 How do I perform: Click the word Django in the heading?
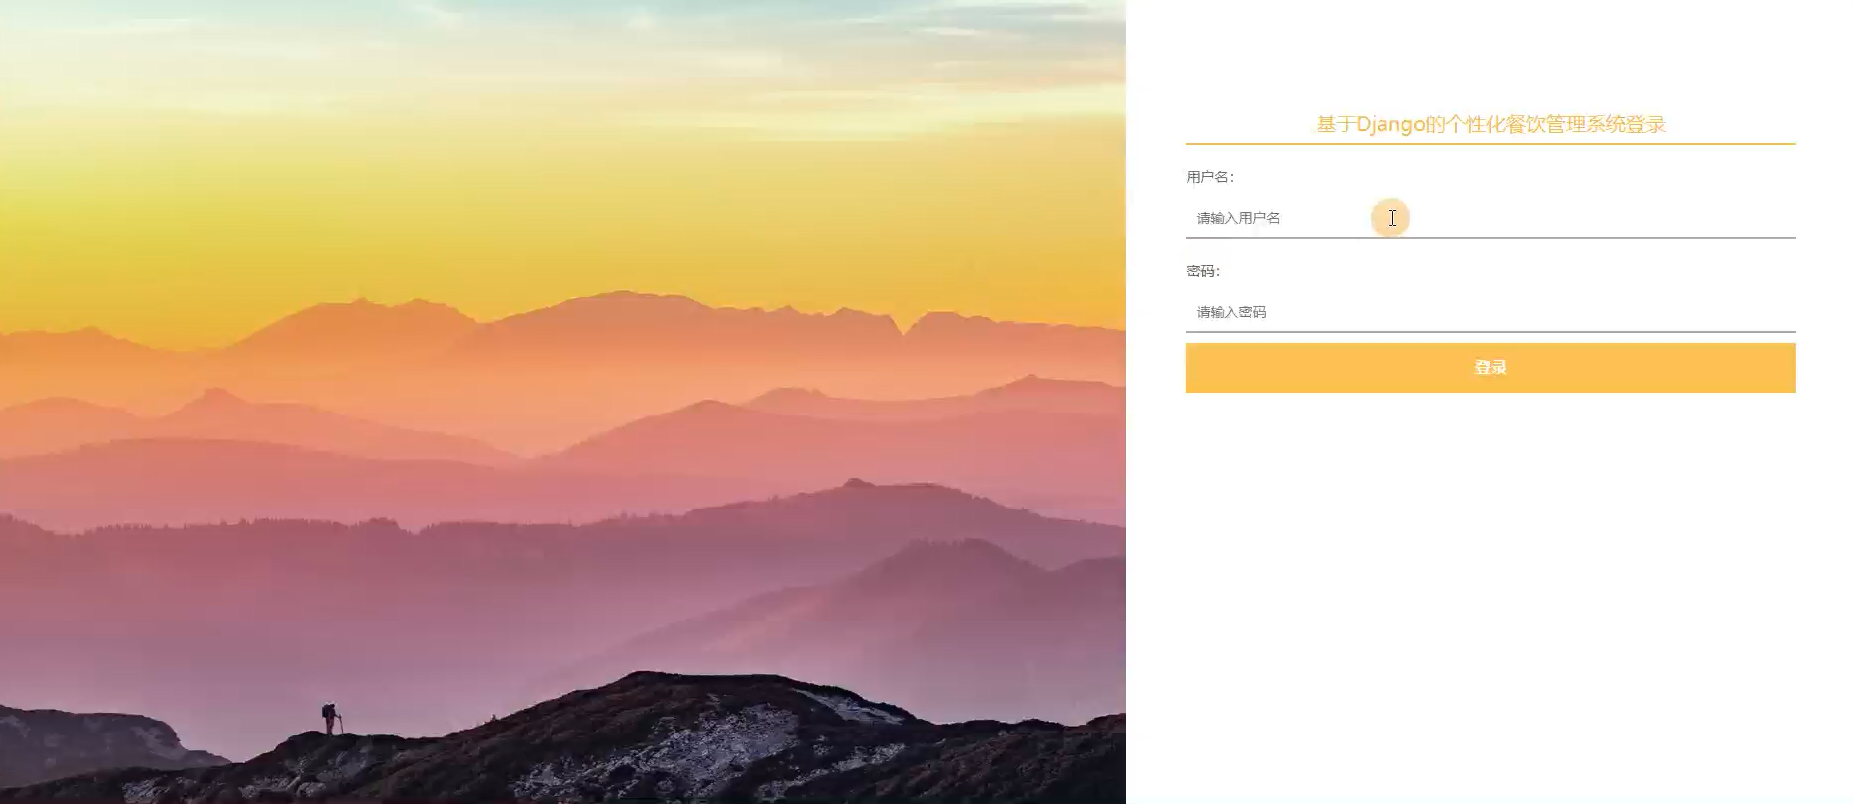tap(1390, 125)
